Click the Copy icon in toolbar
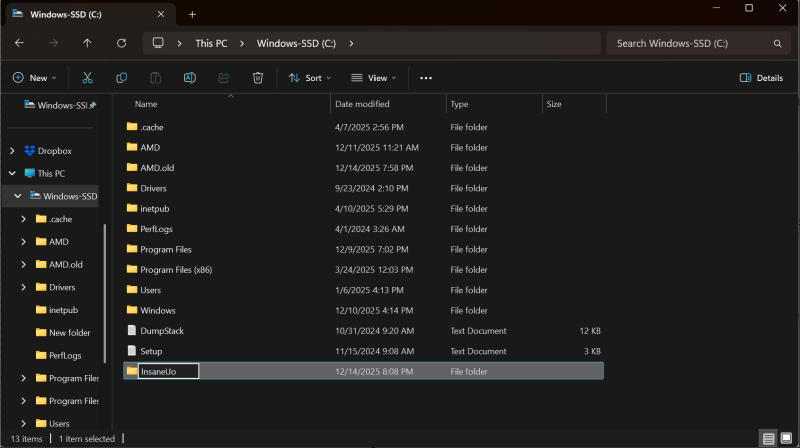 click(121, 77)
